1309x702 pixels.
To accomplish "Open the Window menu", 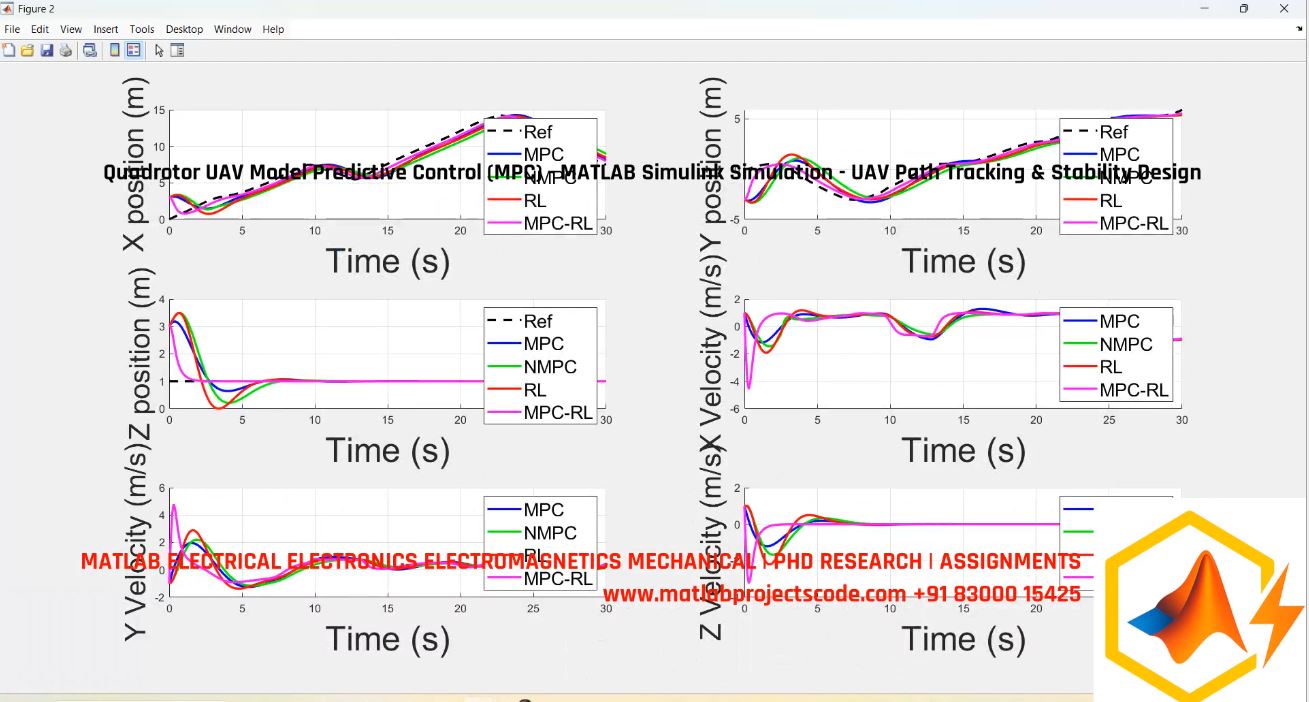I will [233, 29].
